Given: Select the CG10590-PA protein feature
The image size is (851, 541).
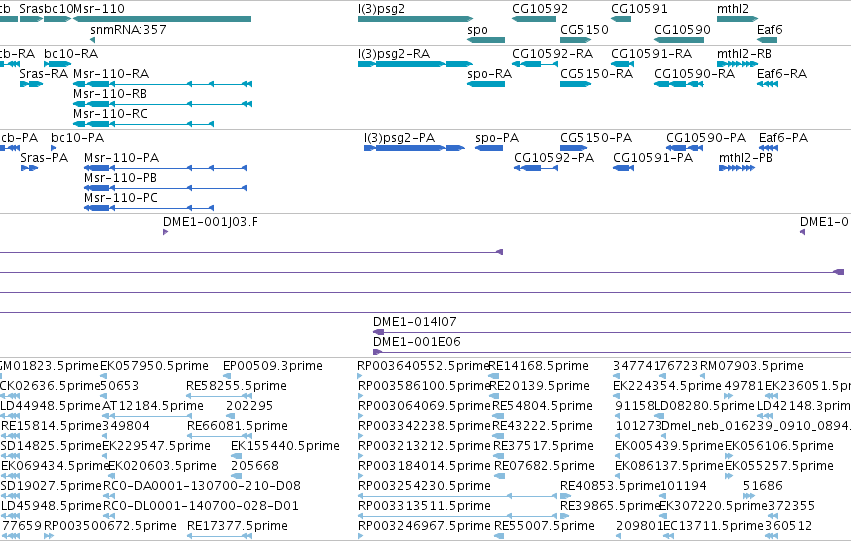Looking at the screenshot, I should pyautogui.click(x=684, y=148).
